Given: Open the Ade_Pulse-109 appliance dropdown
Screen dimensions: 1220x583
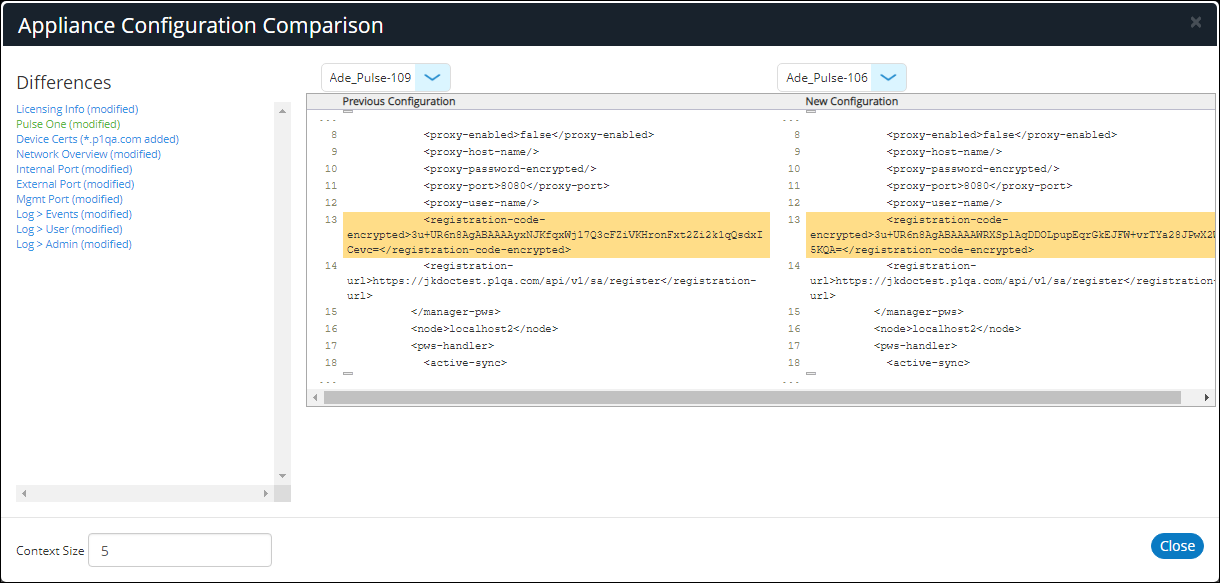Looking at the screenshot, I should (x=386, y=77).
